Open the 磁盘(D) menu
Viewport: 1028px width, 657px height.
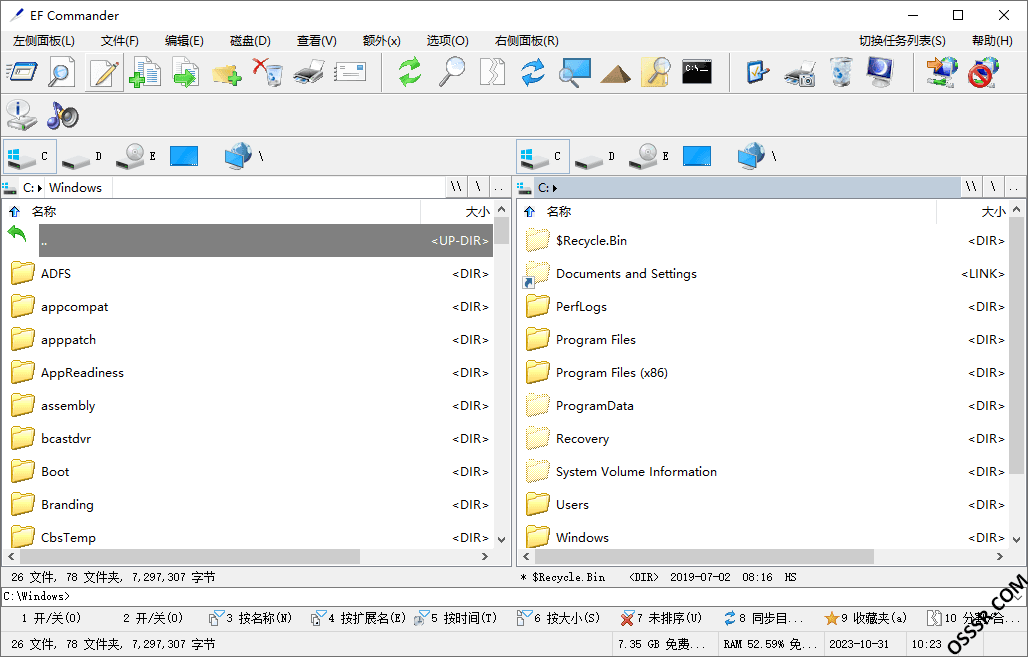click(x=250, y=41)
